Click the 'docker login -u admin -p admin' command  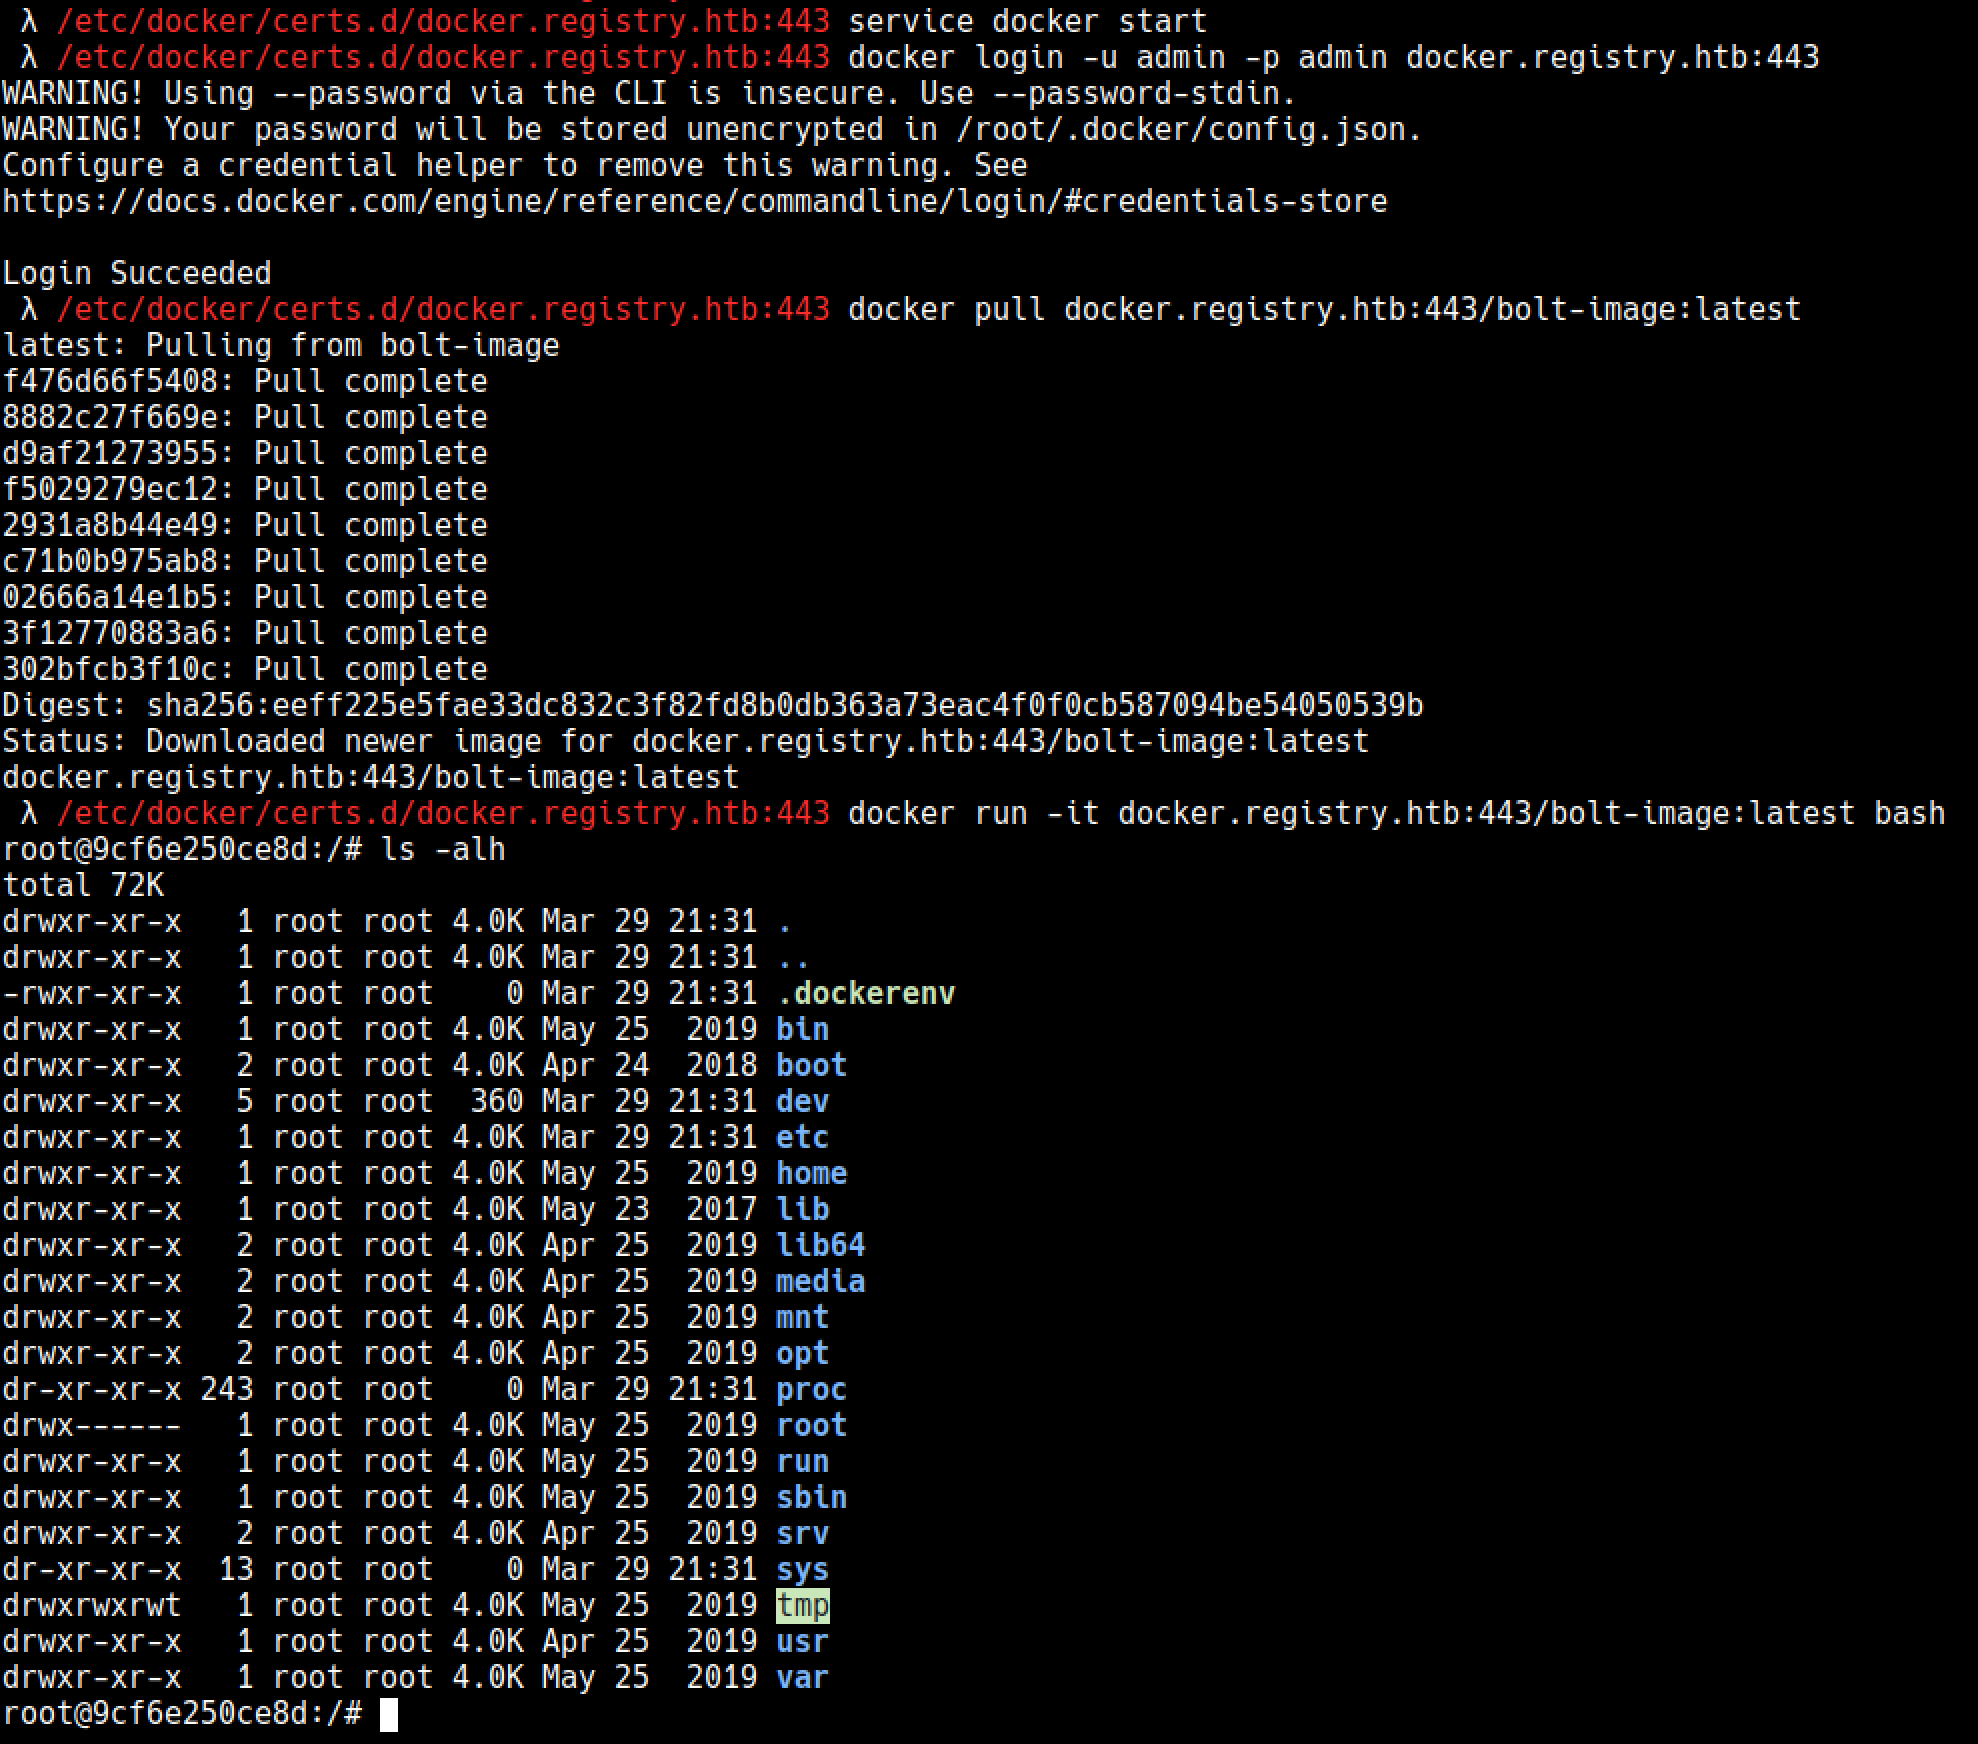(1333, 57)
